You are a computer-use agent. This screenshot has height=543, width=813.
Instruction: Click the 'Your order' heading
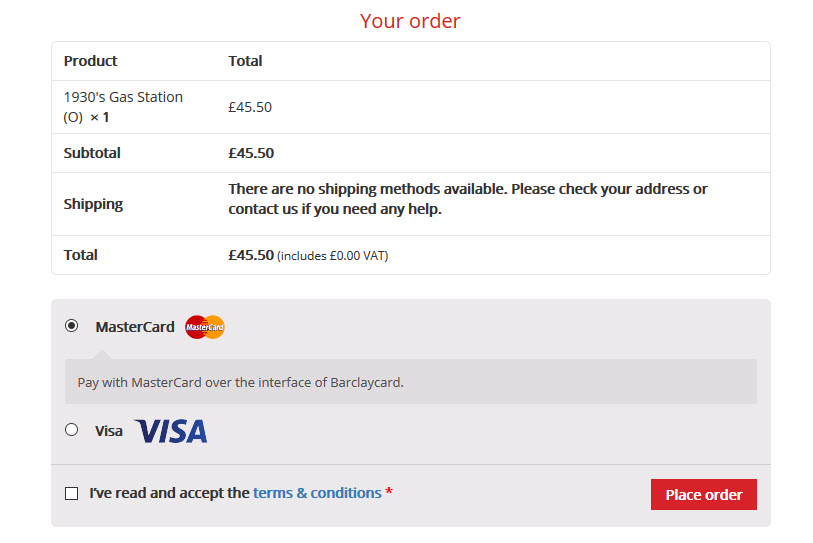410,21
